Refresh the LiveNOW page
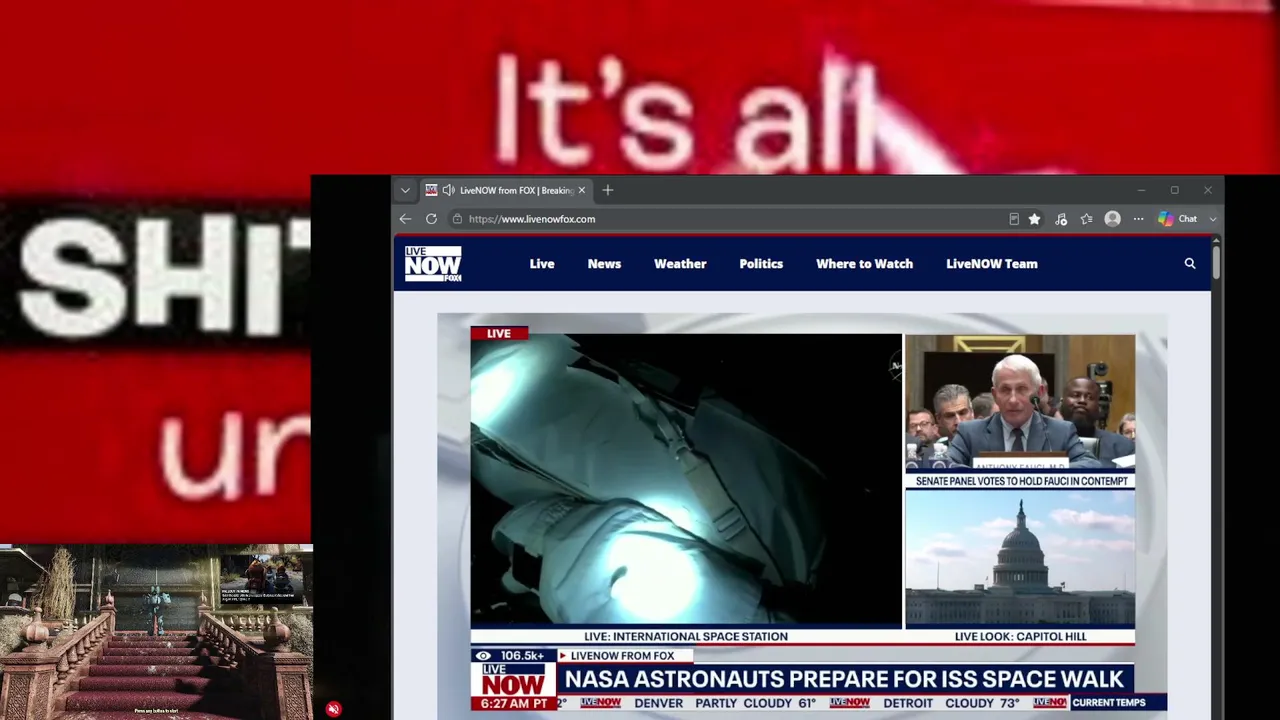This screenshot has height=720, width=1280. click(x=431, y=219)
